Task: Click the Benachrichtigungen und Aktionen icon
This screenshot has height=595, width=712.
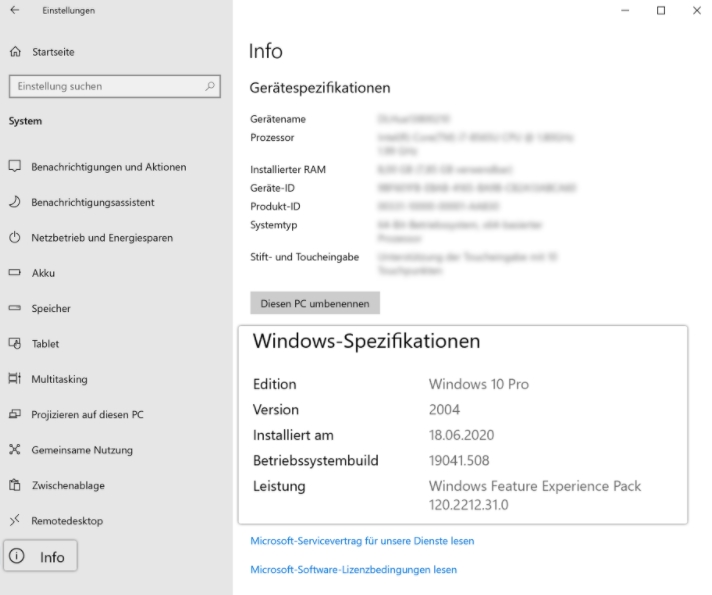Action: 15,166
